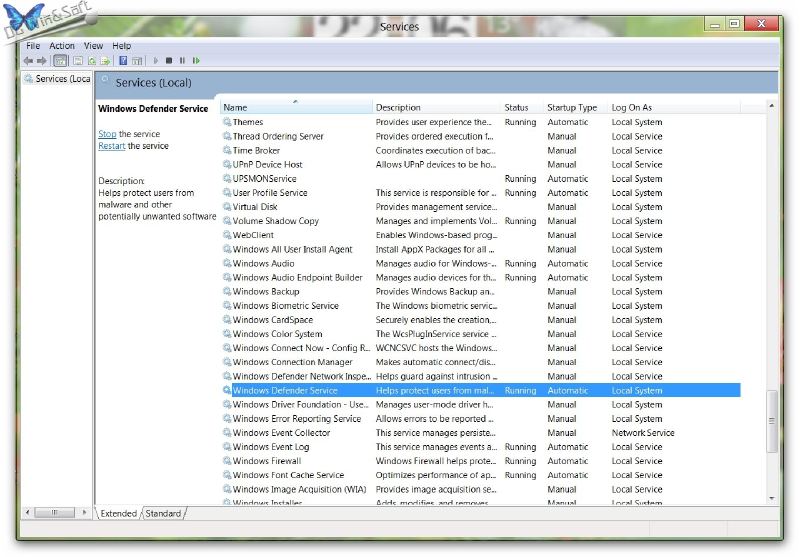This screenshot has height=557, width=800.
Task: Toggle the Show/Hide Console Tree toolbar button
Action: 60,61
